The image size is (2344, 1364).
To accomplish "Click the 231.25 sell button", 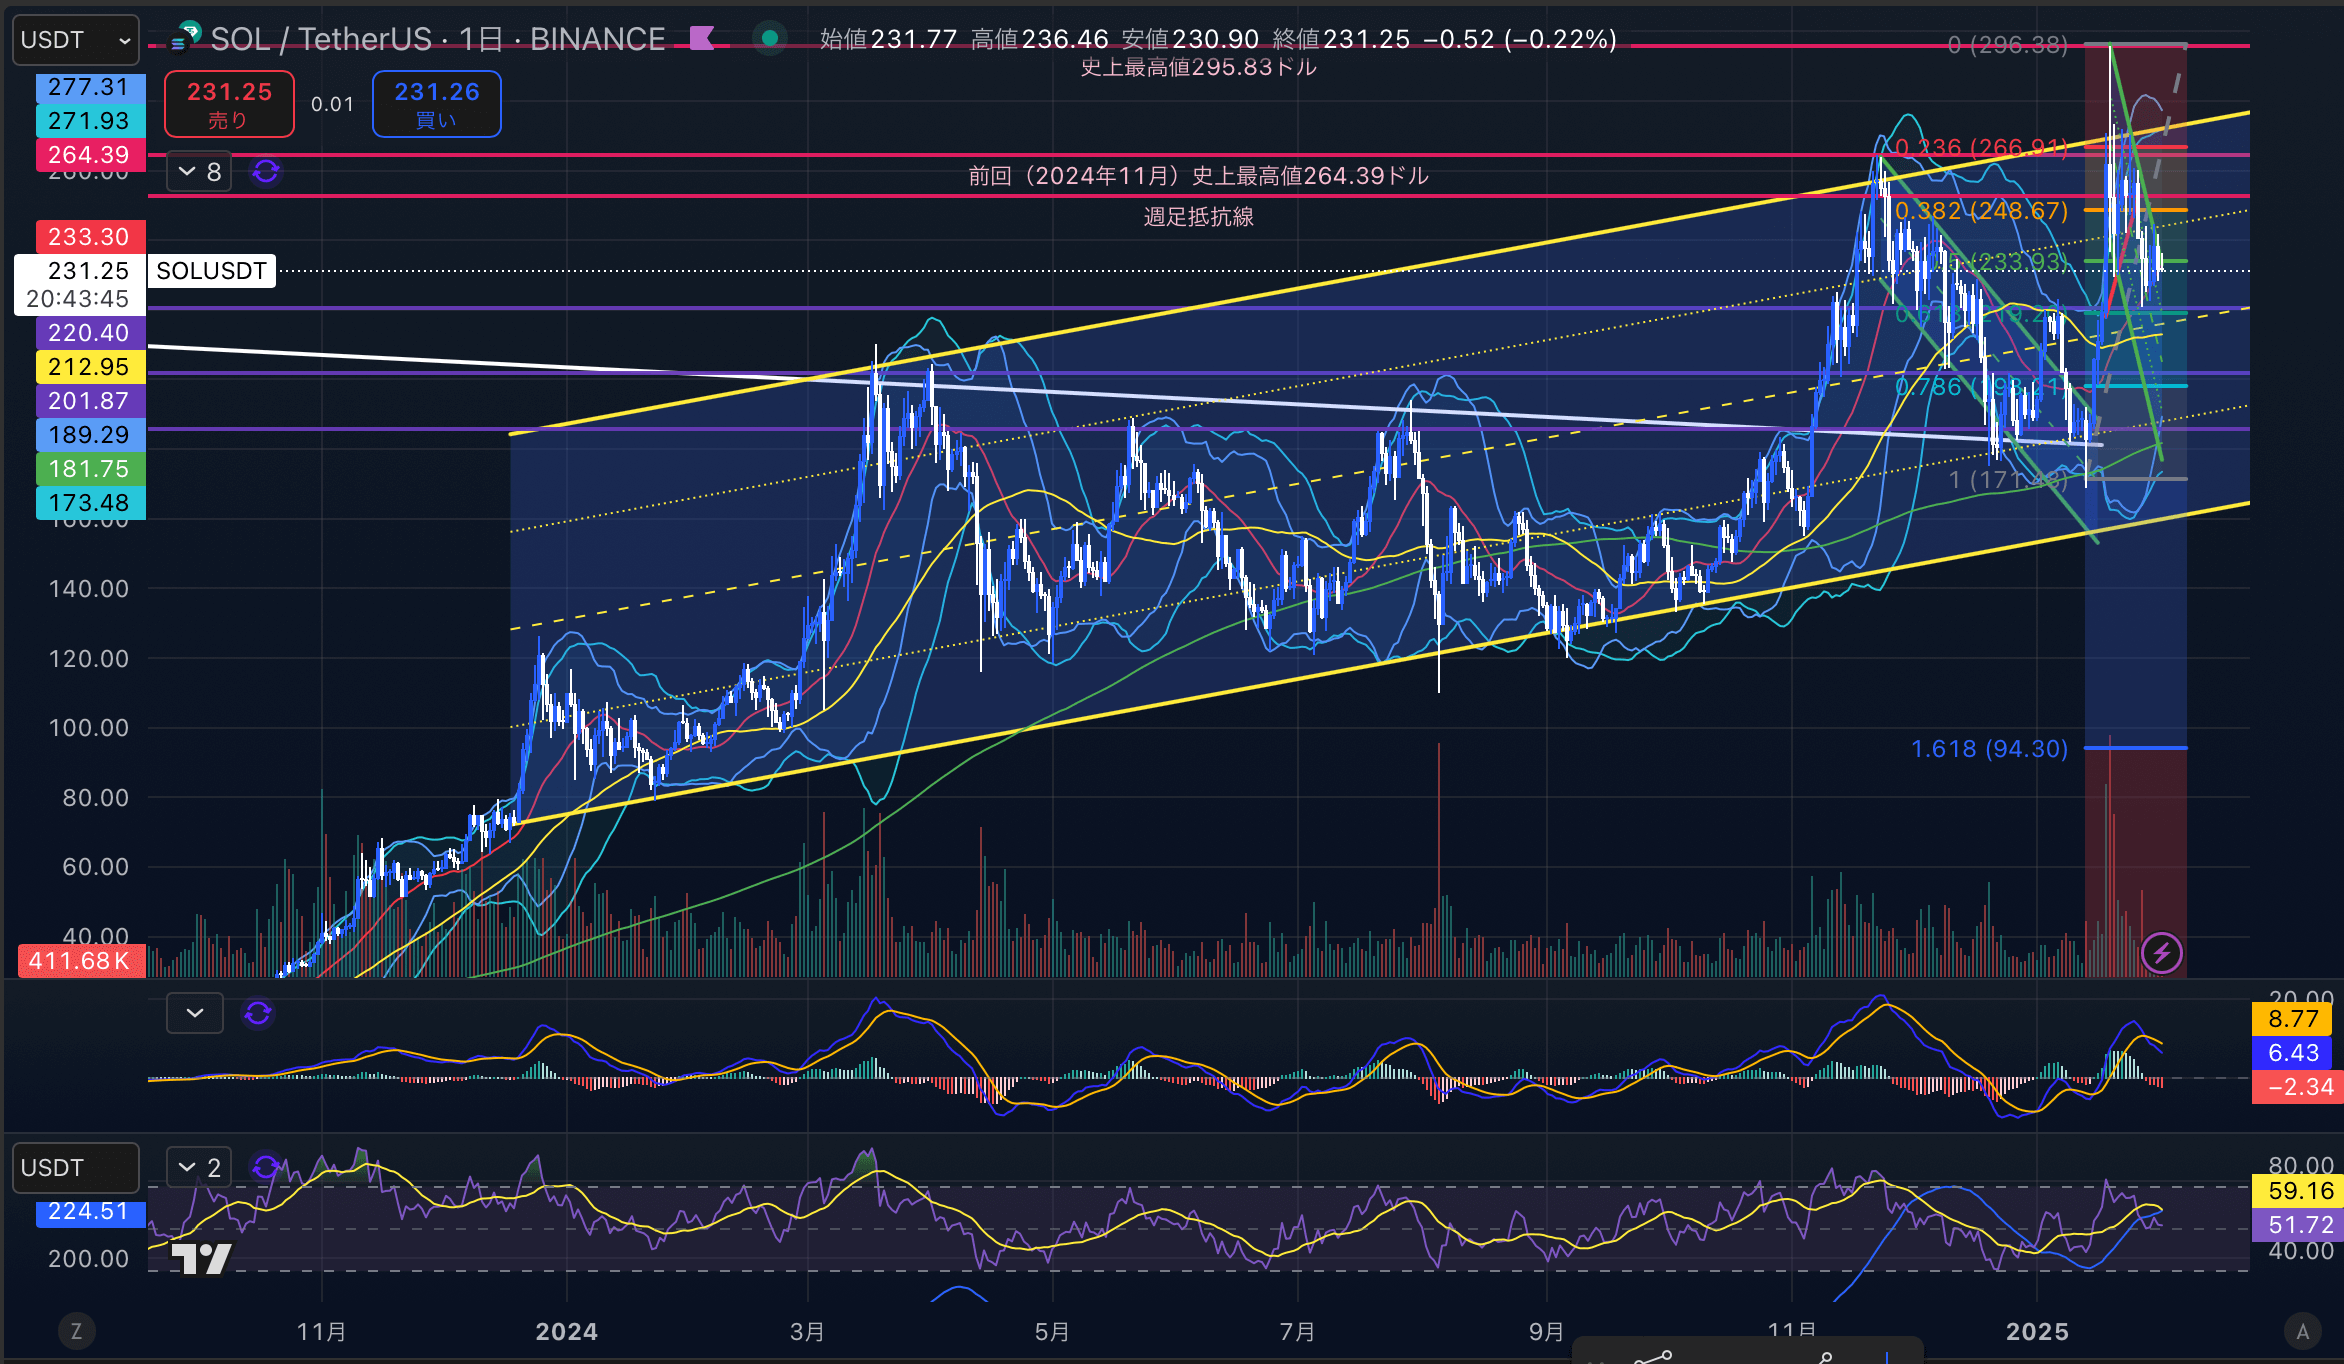I will click(229, 104).
